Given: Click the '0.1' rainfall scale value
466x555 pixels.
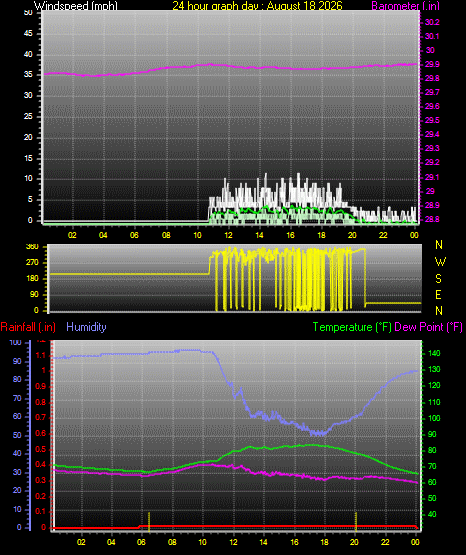Looking at the screenshot, I should tap(41, 511).
